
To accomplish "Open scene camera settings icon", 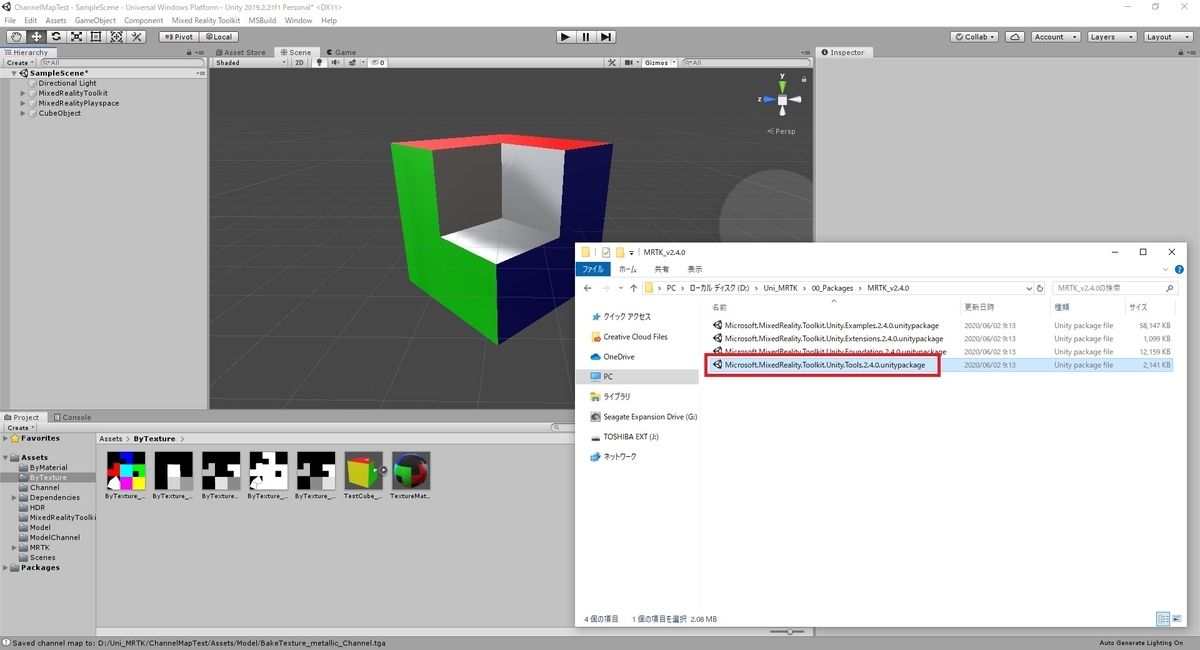I will [630, 62].
